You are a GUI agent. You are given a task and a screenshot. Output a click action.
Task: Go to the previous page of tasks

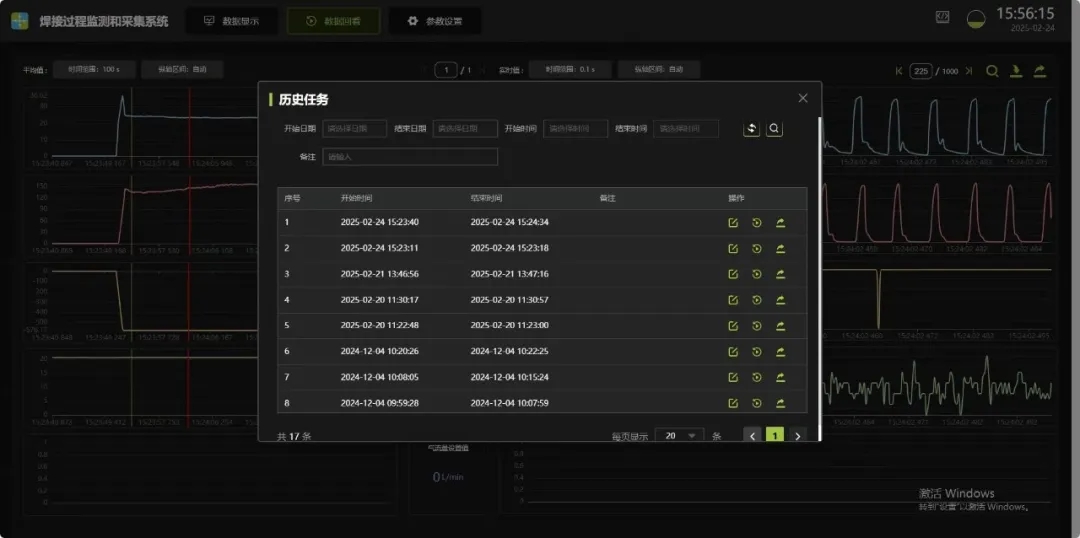tap(753, 436)
